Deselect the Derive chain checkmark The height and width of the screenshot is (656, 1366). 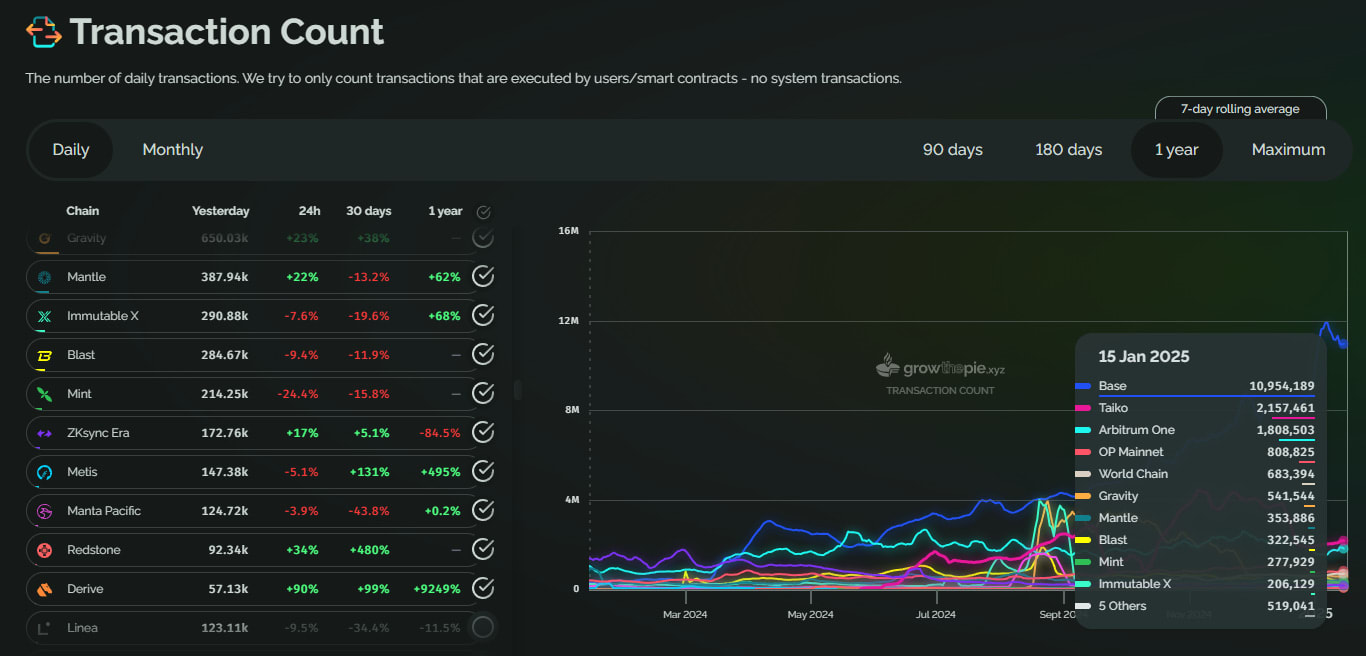[483, 589]
